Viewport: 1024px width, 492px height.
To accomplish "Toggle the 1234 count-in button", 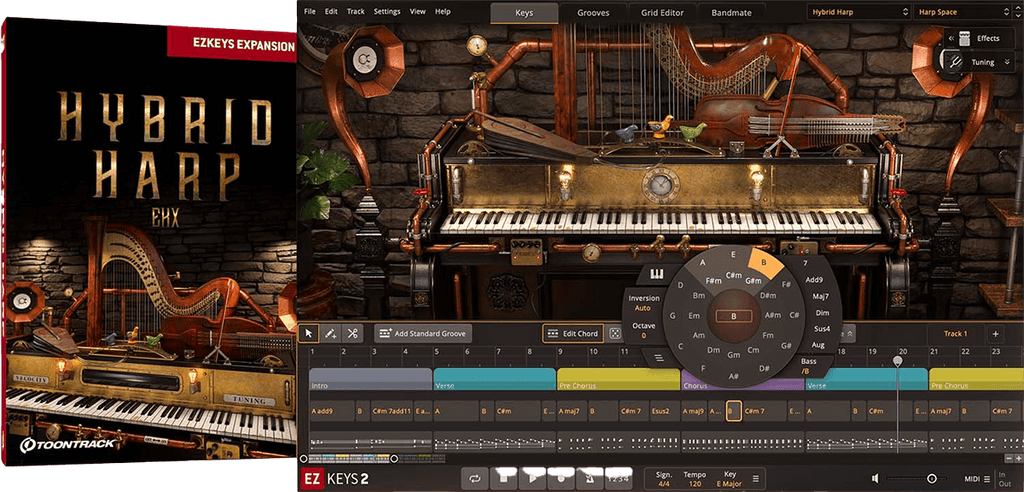I will click(x=618, y=478).
